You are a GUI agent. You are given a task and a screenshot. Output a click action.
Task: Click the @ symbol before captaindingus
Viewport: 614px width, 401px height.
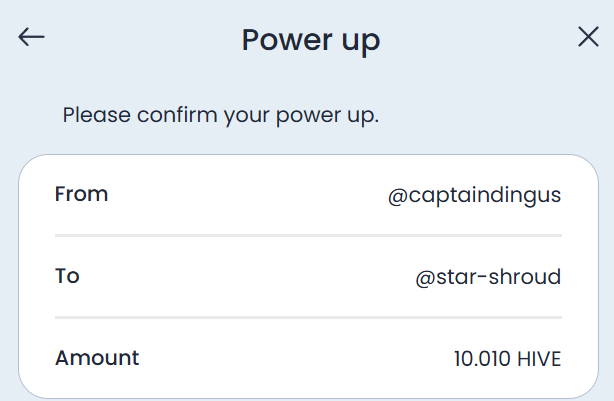(398, 196)
